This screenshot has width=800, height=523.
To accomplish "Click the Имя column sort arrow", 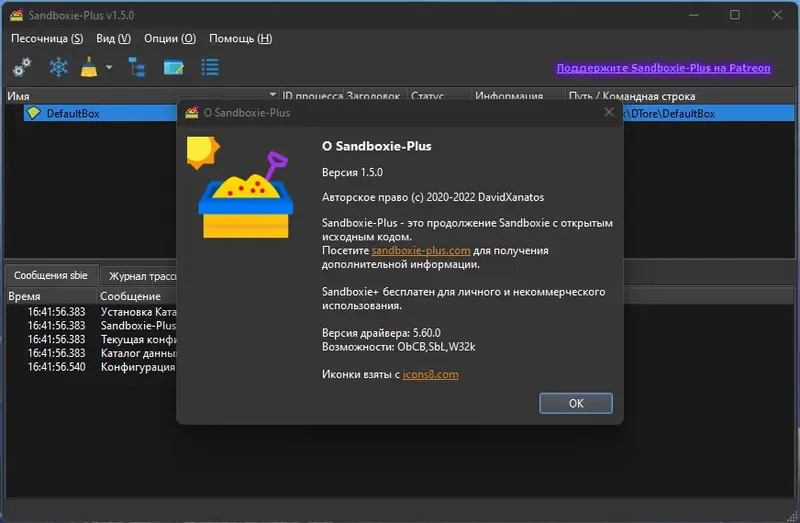I will 272,94.
